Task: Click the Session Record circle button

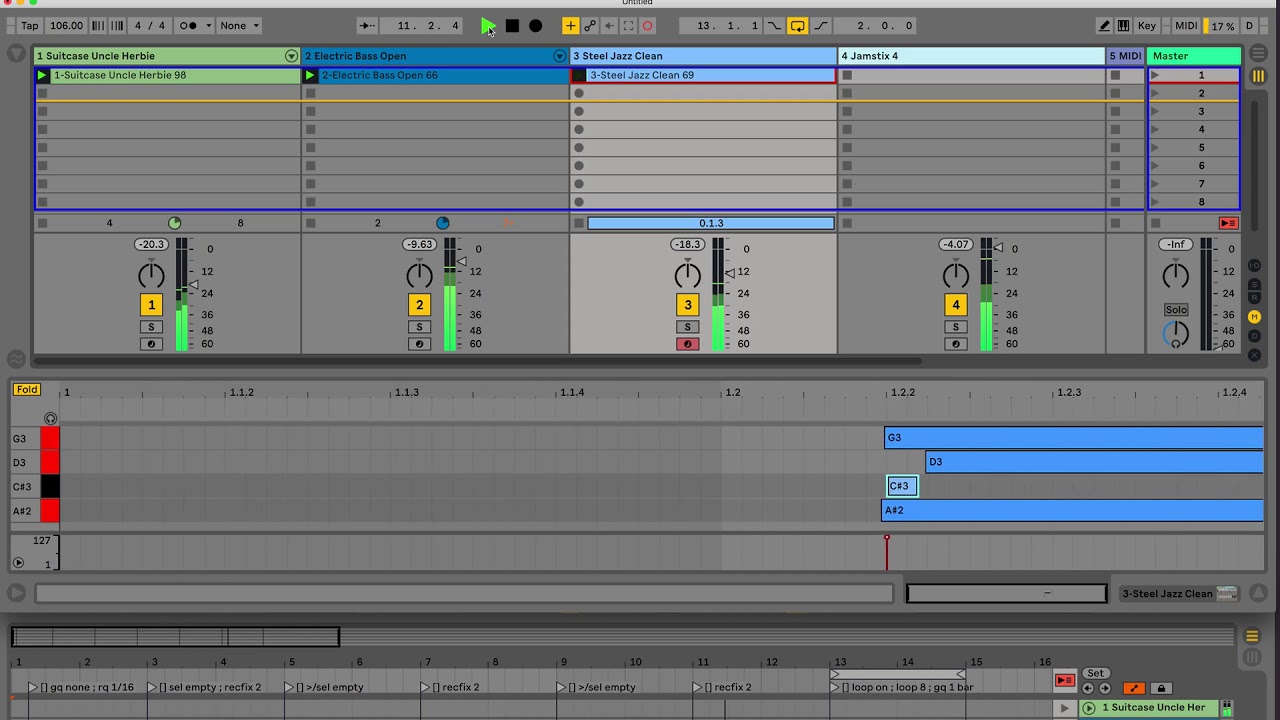Action: (x=647, y=26)
